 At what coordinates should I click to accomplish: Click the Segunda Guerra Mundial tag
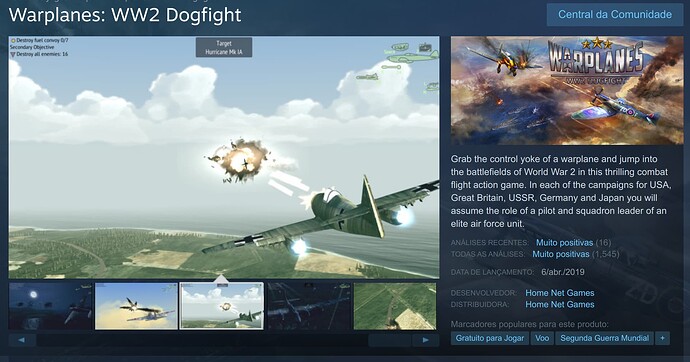tap(604, 338)
